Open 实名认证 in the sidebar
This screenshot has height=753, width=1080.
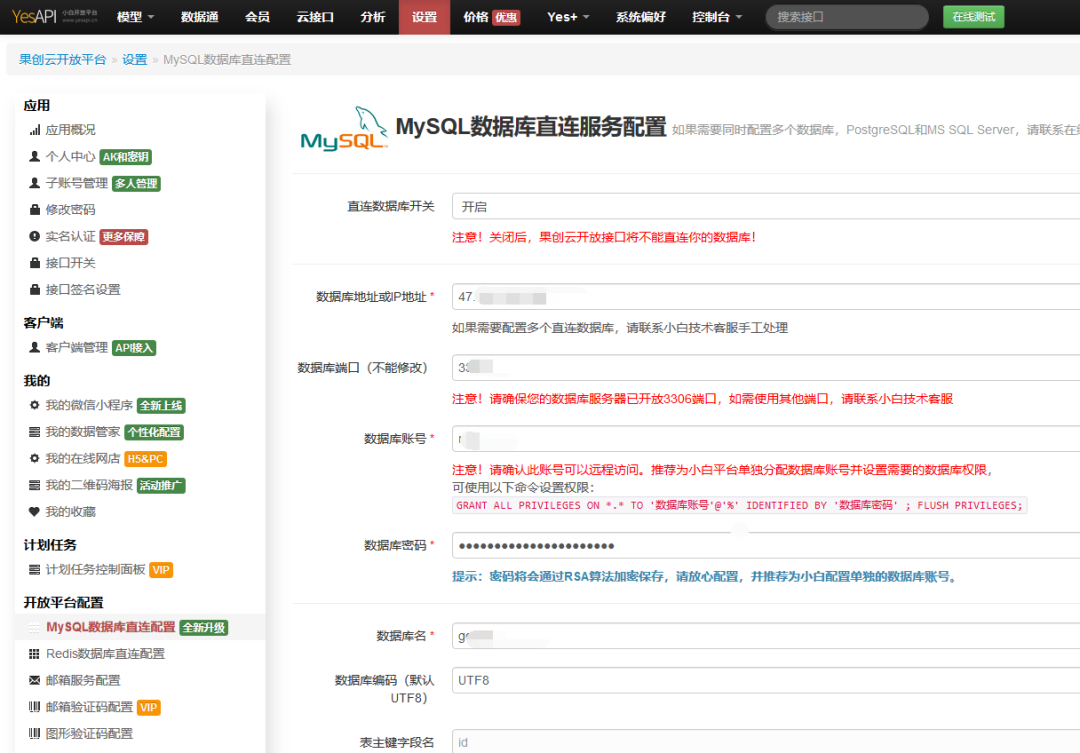[70, 236]
